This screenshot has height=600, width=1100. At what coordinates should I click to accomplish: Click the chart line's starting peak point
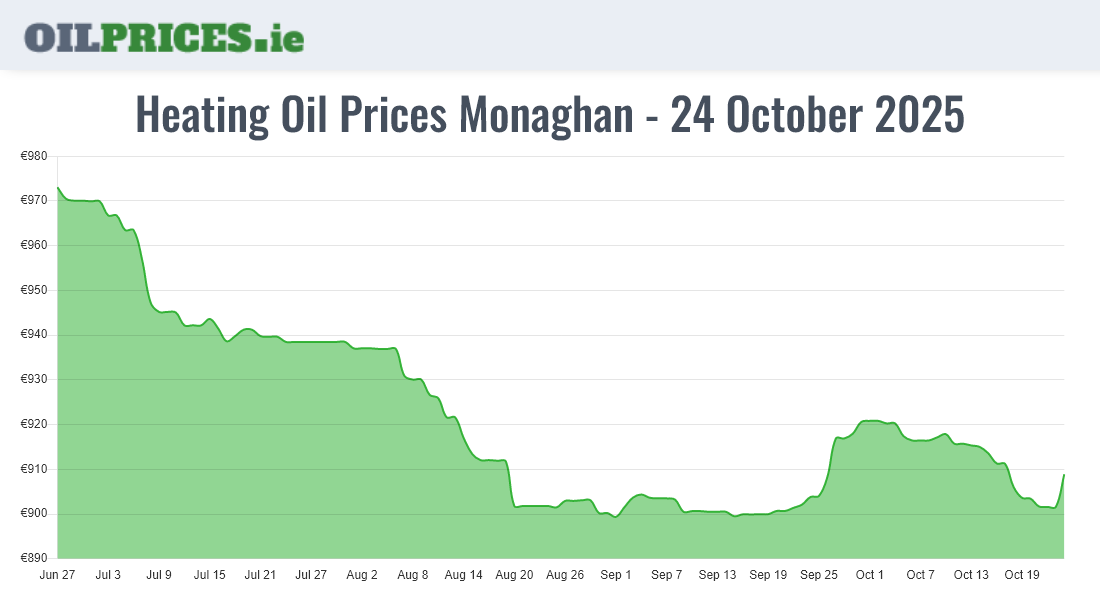coord(58,188)
